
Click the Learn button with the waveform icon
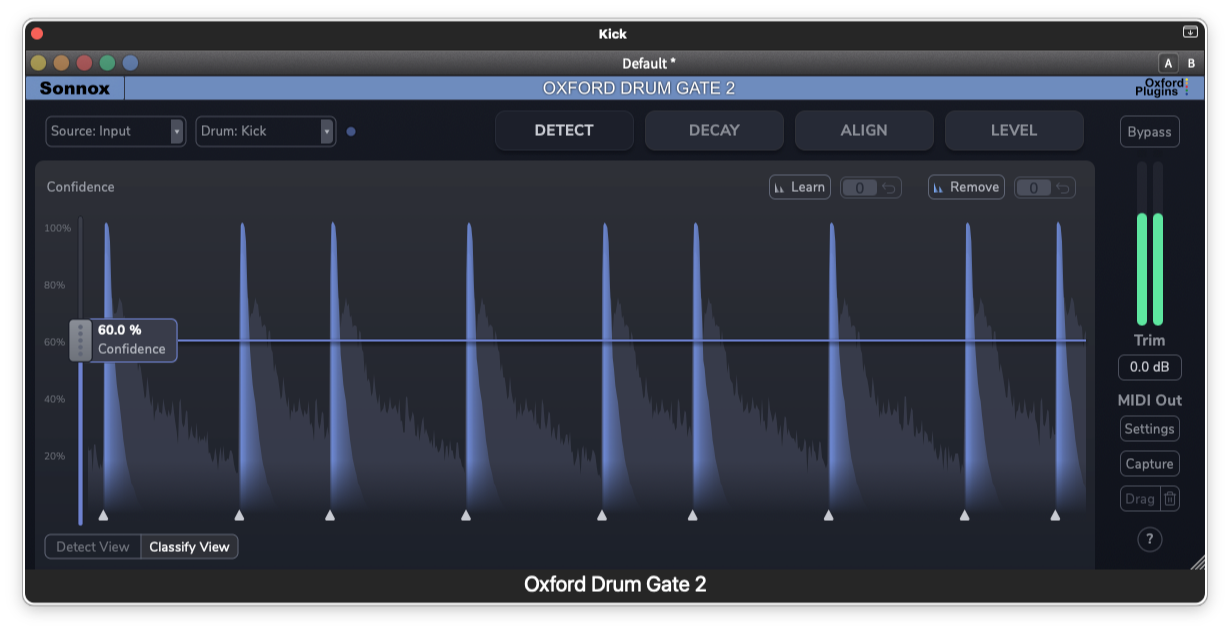[800, 187]
